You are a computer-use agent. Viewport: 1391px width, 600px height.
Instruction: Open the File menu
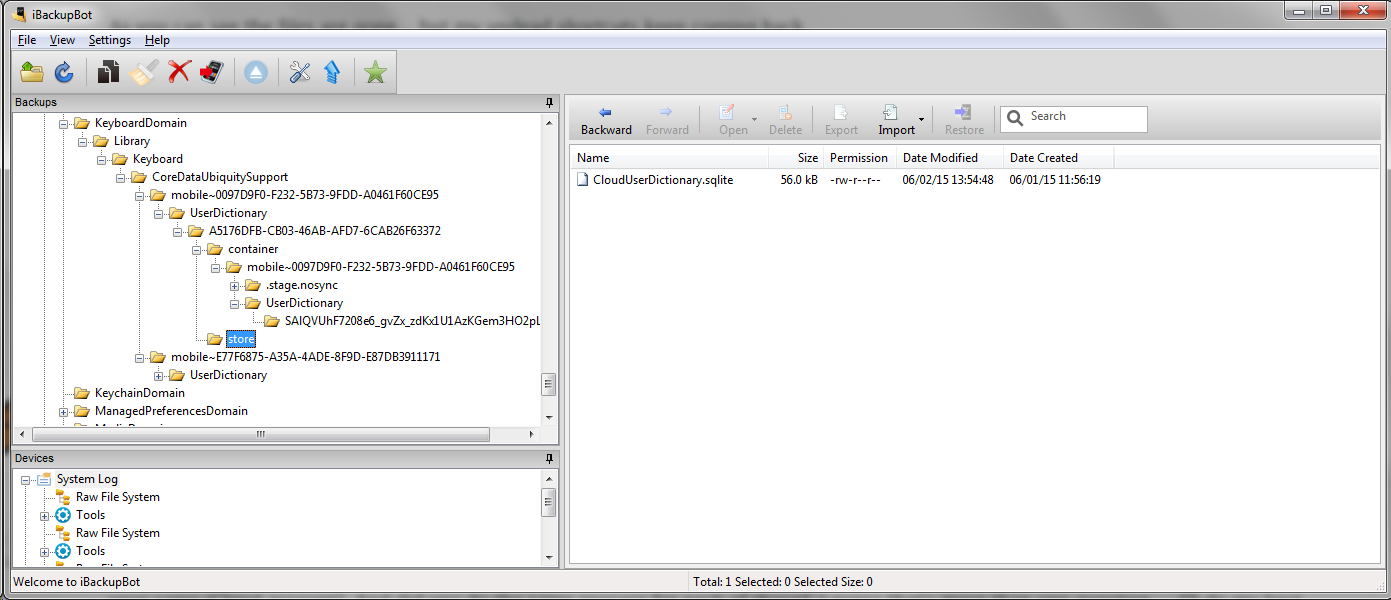(27, 40)
